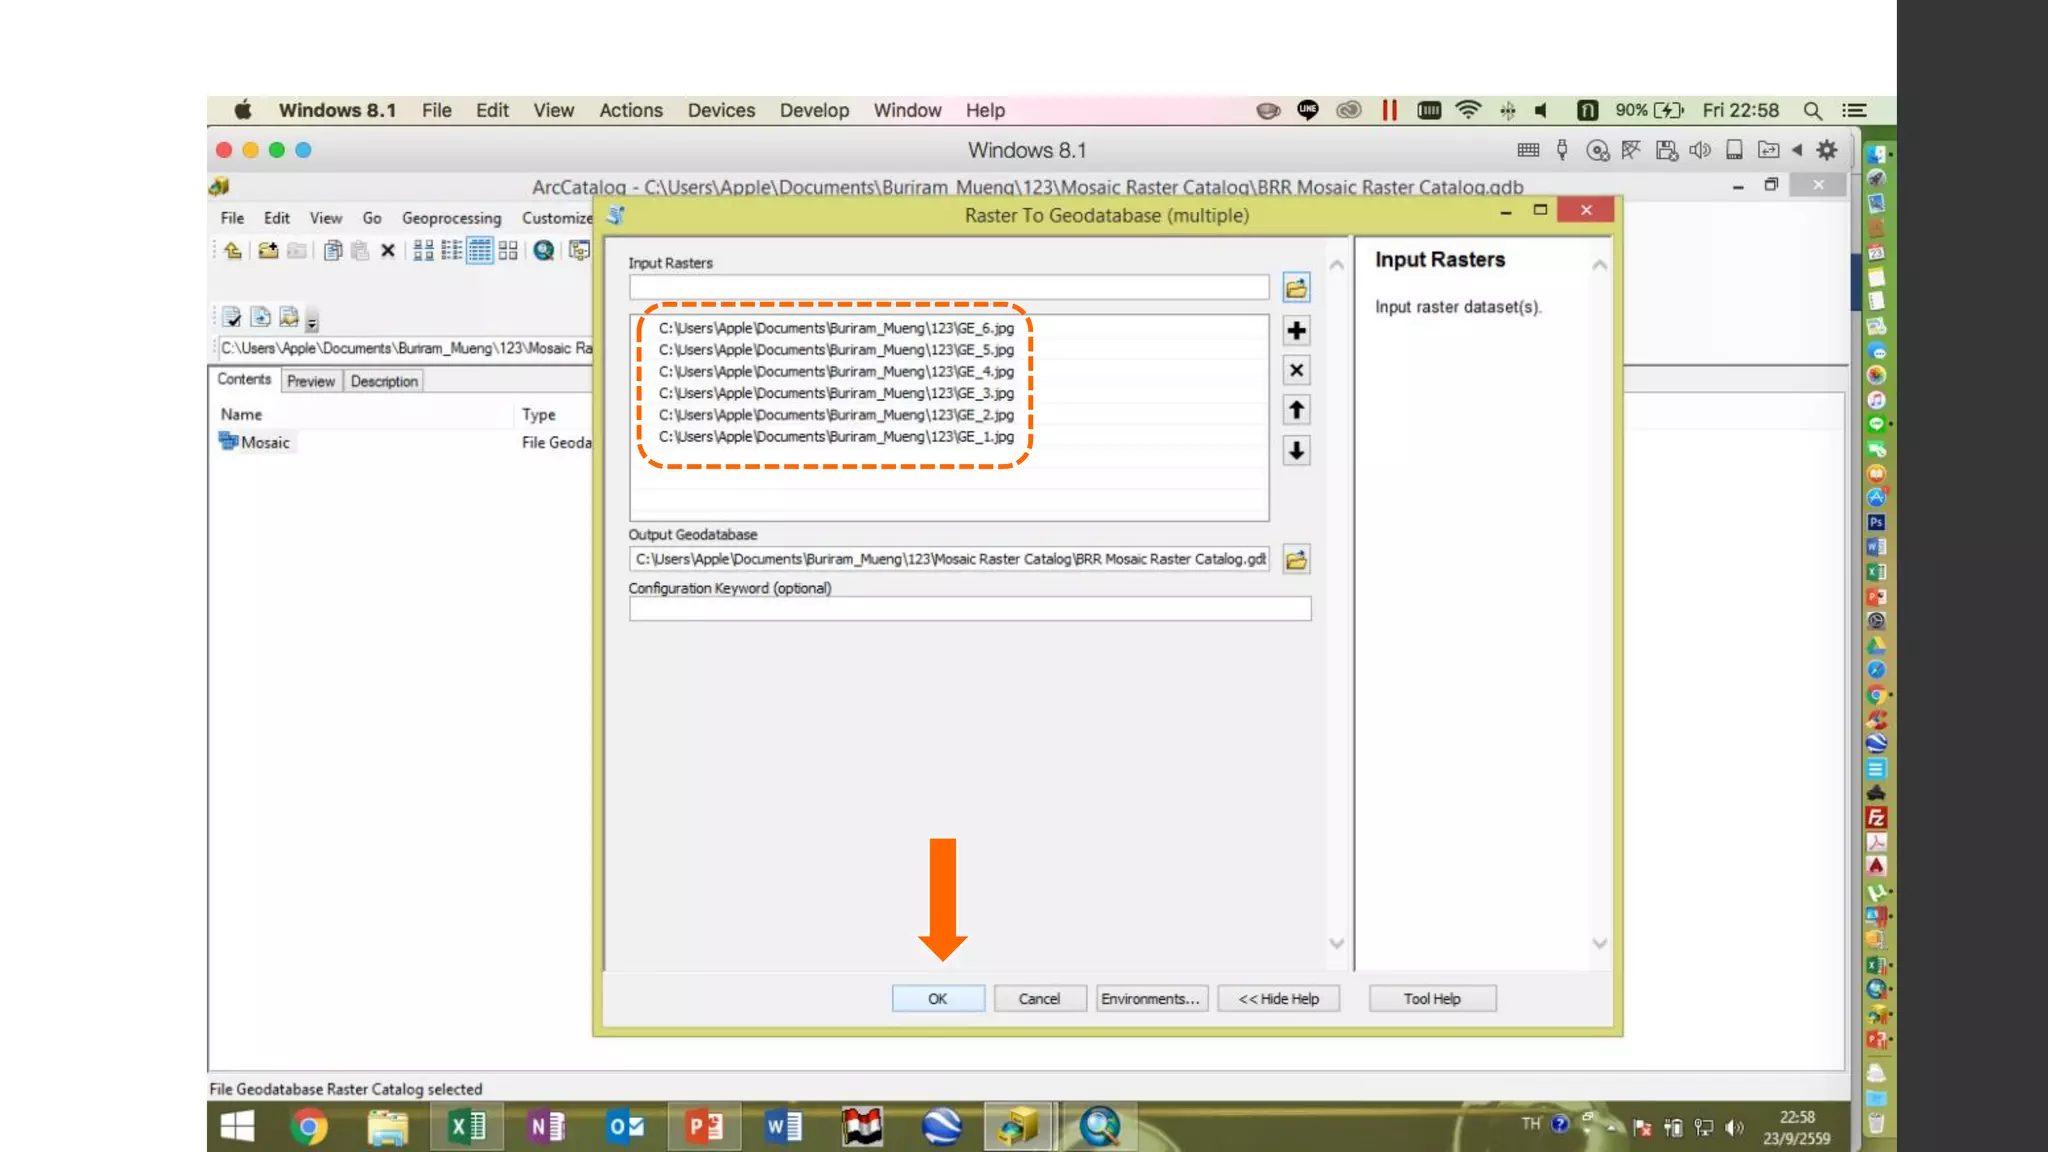This screenshot has height=1152, width=2048.
Task: Open the Environments... settings button
Action: [1151, 998]
